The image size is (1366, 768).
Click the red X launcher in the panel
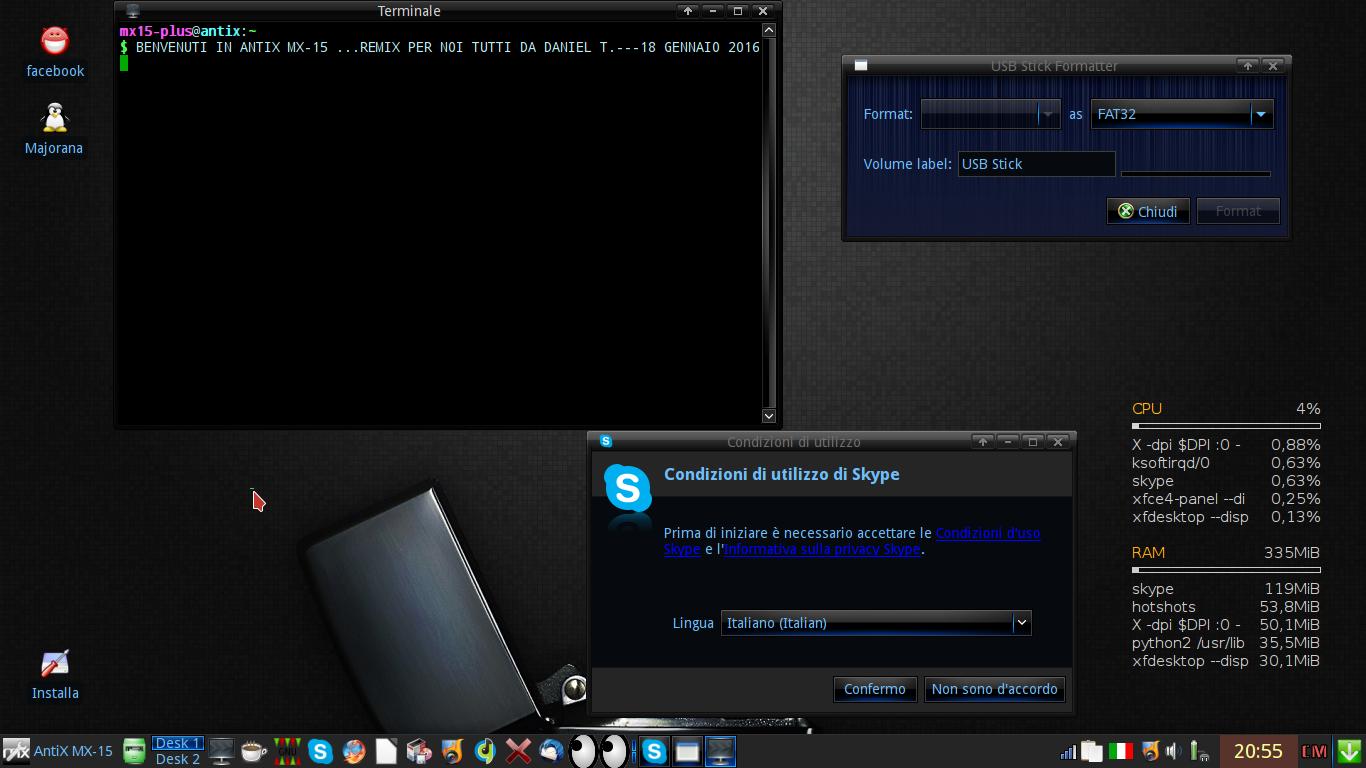click(518, 751)
